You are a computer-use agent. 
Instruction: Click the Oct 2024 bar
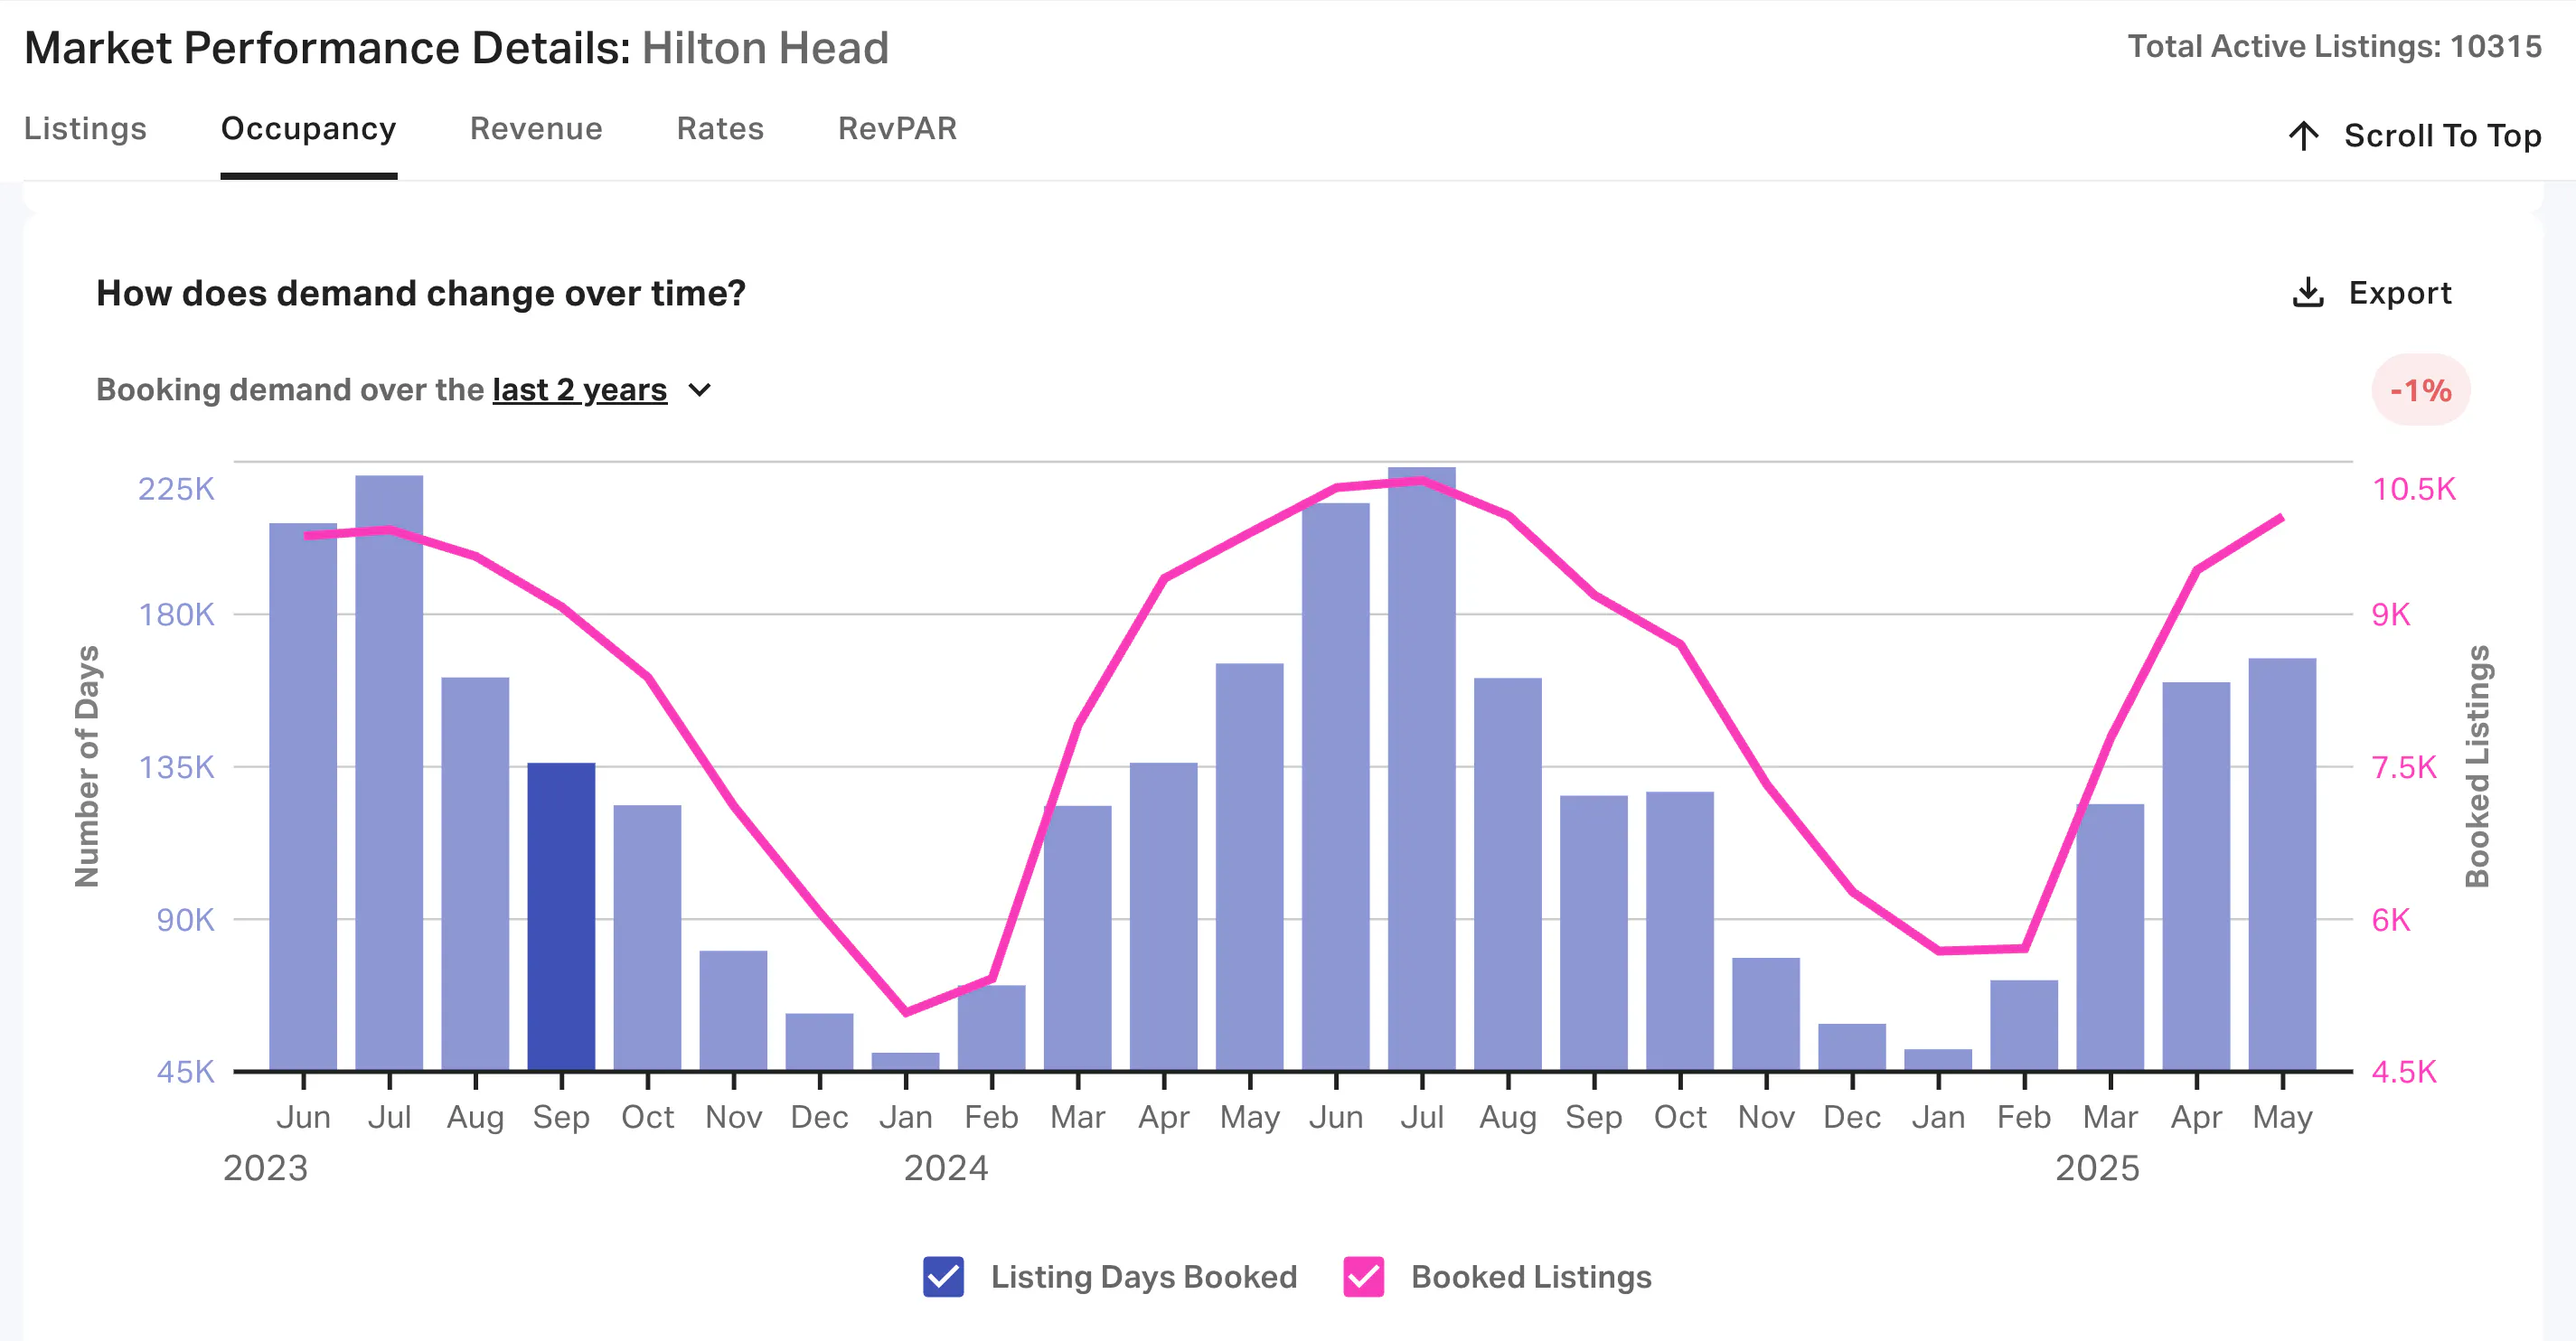pyautogui.click(x=1679, y=931)
